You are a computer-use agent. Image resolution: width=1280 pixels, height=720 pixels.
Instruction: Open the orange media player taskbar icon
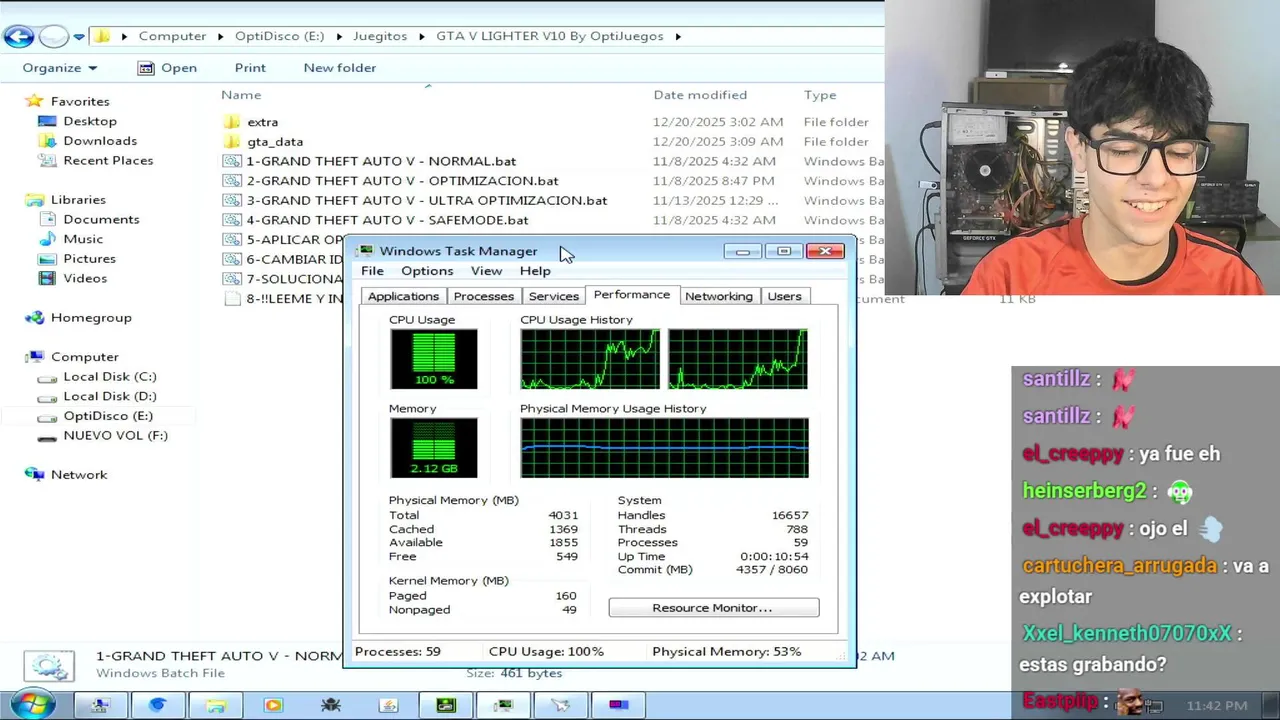(x=273, y=705)
